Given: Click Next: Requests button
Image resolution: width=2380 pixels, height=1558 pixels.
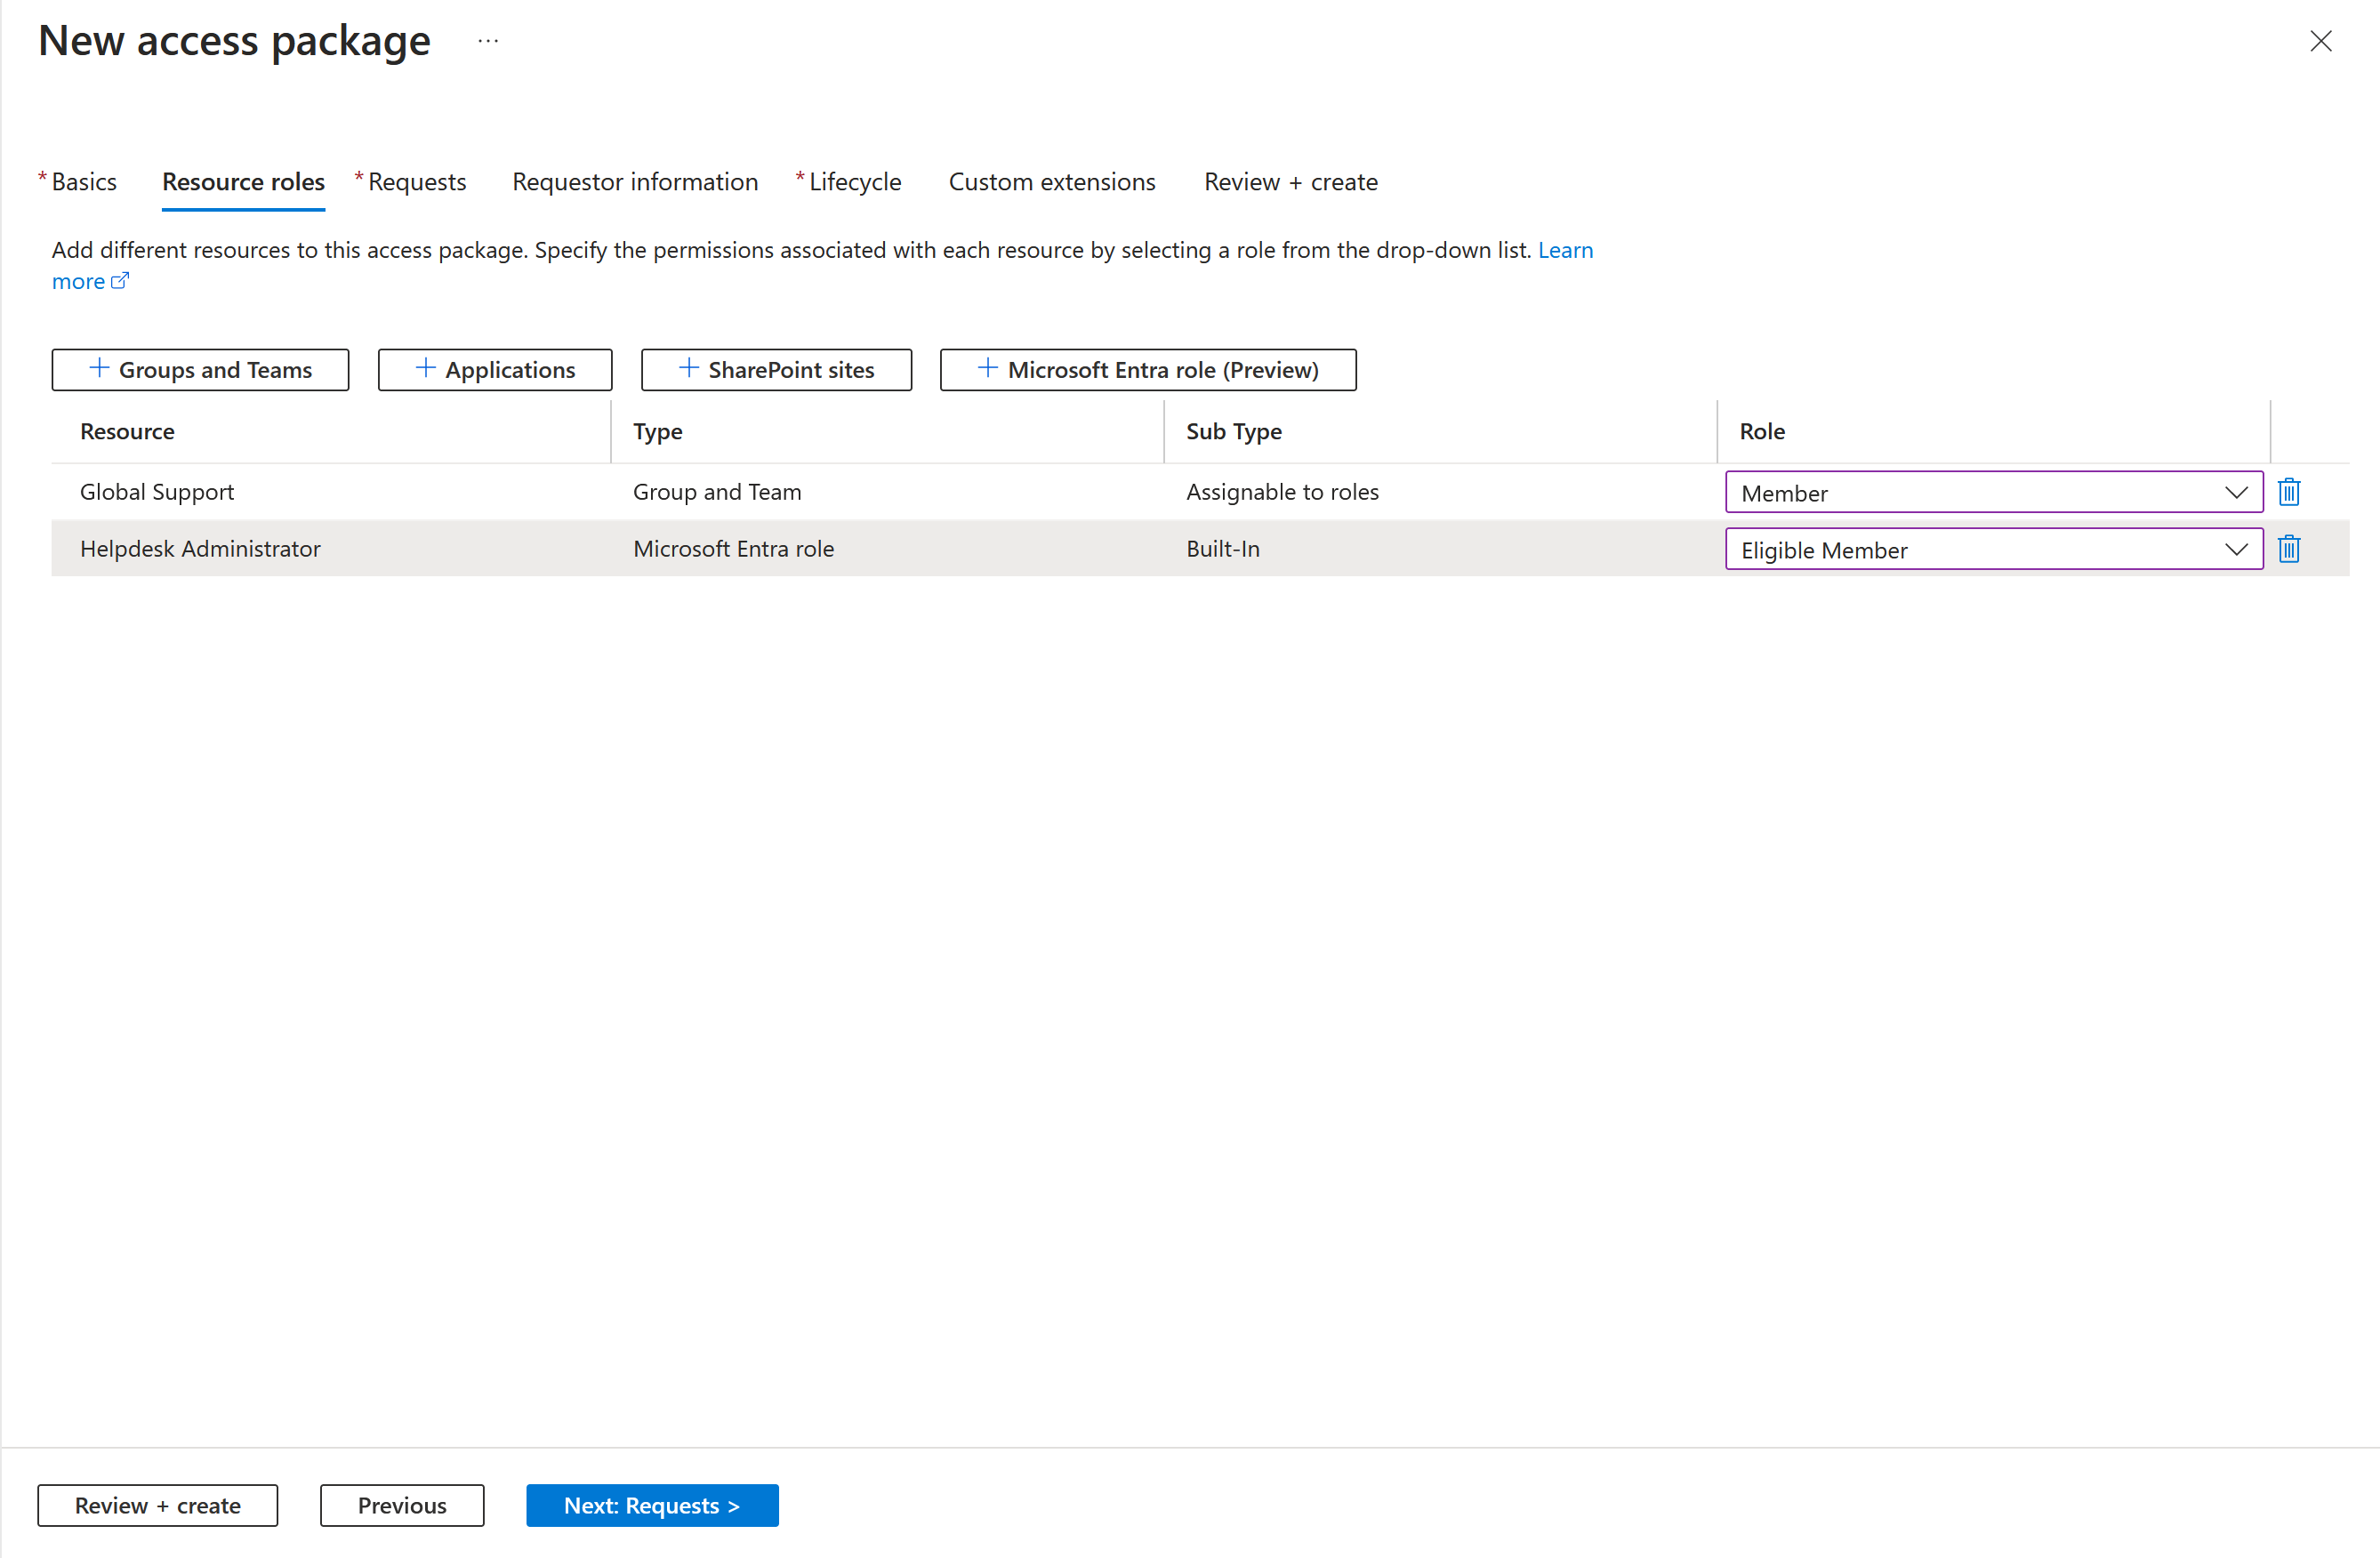Looking at the screenshot, I should [652, 1504].
